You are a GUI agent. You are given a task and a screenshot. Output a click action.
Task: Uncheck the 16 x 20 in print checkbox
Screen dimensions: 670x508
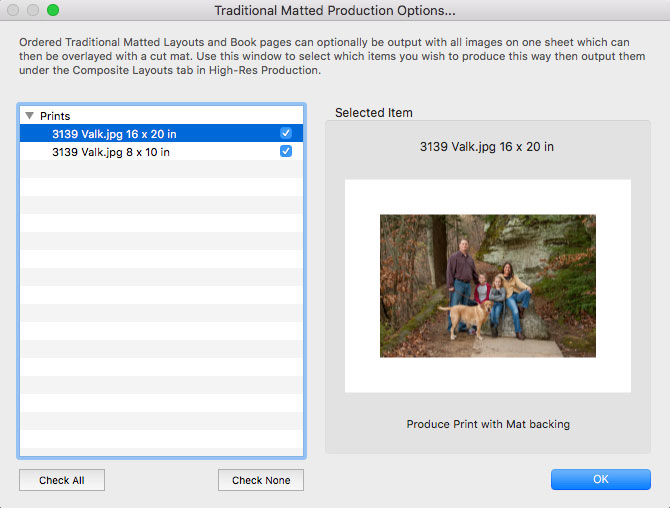(x=286, y=133)
